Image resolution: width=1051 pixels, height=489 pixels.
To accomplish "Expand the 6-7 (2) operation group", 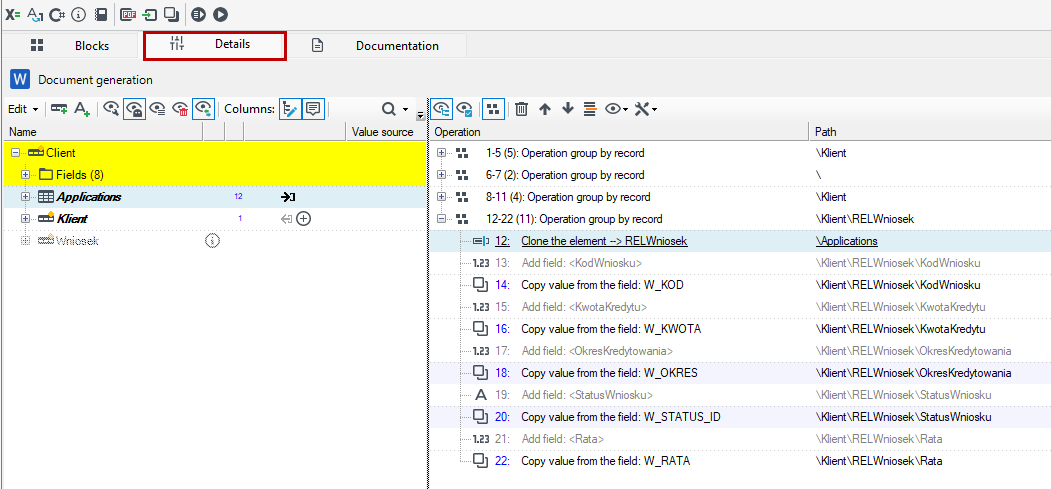I will coord(441,175).
